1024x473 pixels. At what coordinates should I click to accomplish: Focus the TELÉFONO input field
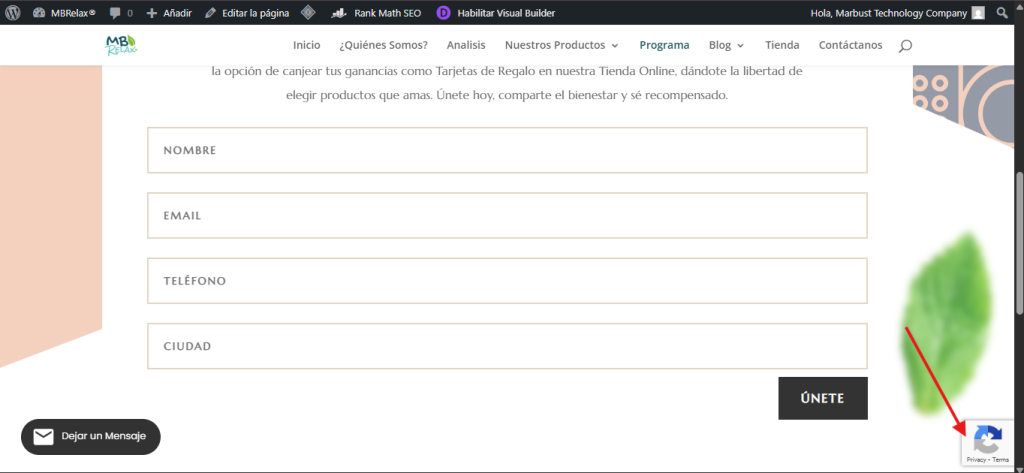(507, 281)
